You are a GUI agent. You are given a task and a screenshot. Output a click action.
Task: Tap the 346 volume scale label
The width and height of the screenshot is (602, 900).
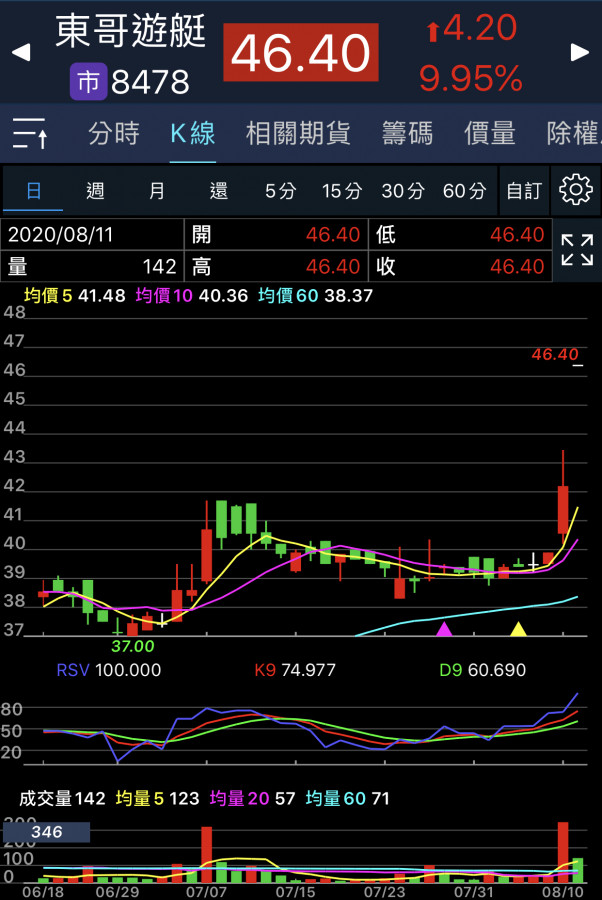[46, 832]
